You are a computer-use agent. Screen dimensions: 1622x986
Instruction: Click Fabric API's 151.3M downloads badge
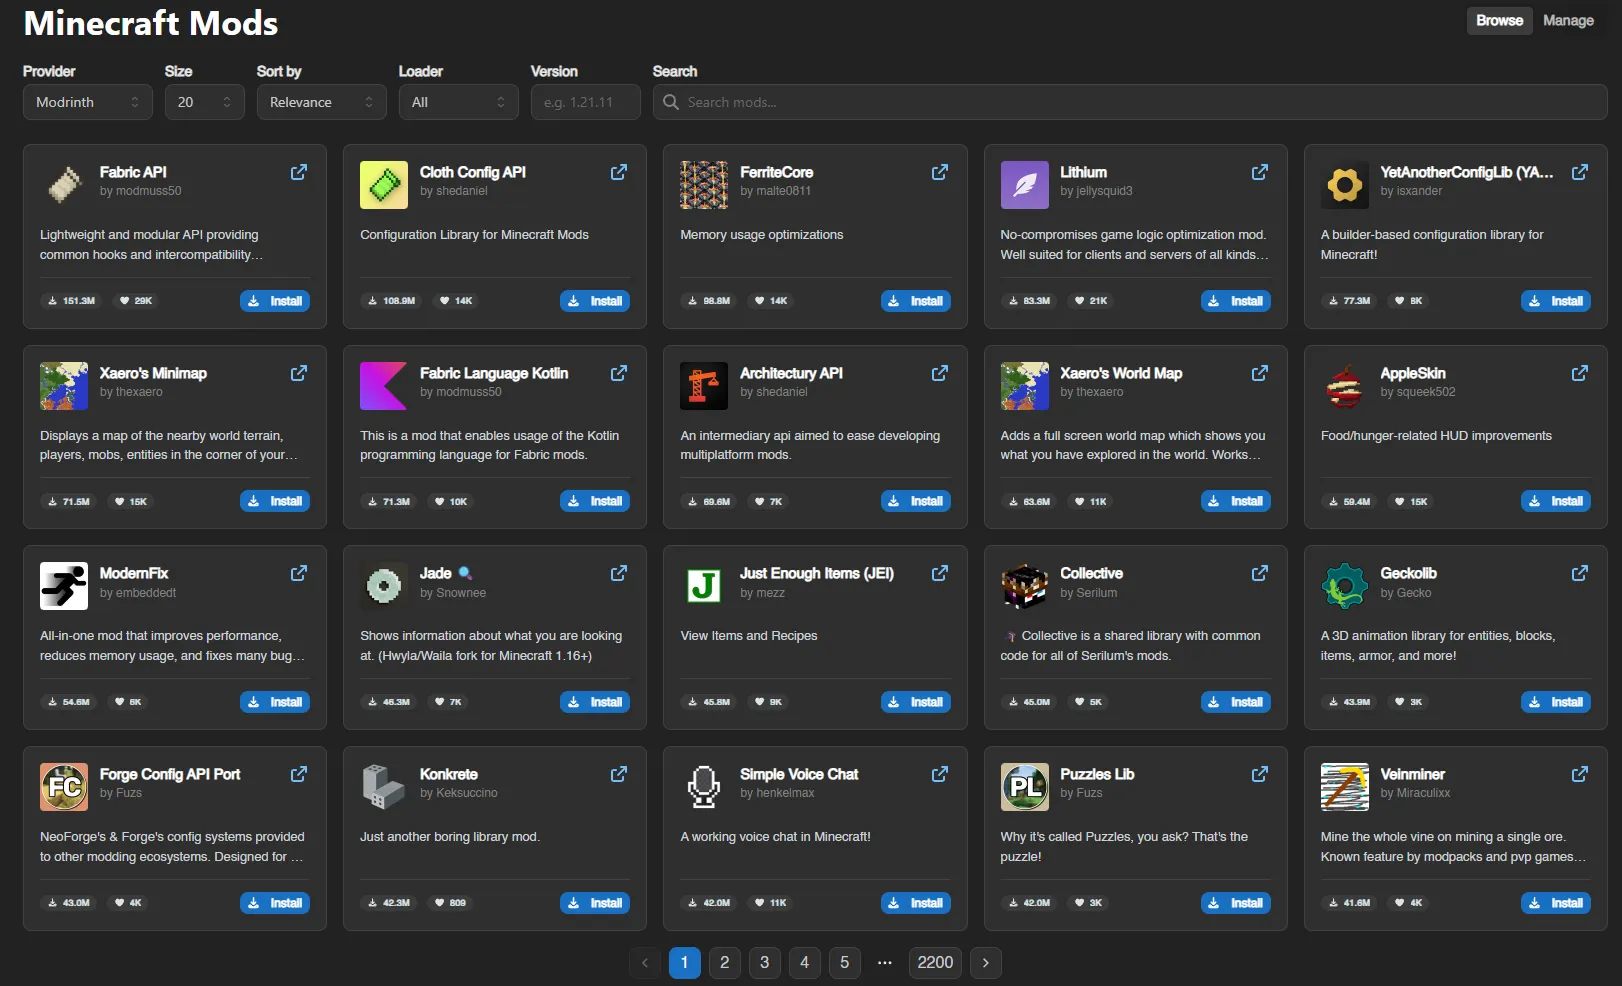pyautogui.click(x=71, y=301)
